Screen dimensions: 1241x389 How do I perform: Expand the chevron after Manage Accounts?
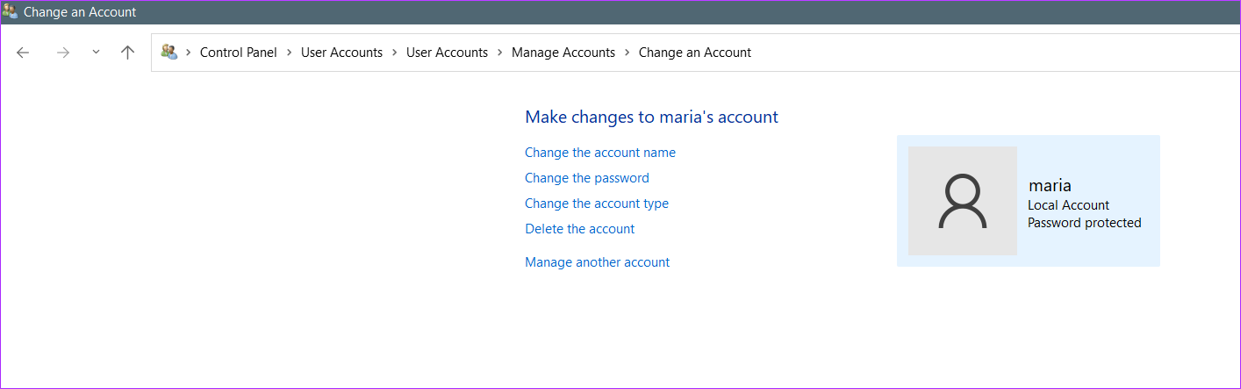[627, 53]
